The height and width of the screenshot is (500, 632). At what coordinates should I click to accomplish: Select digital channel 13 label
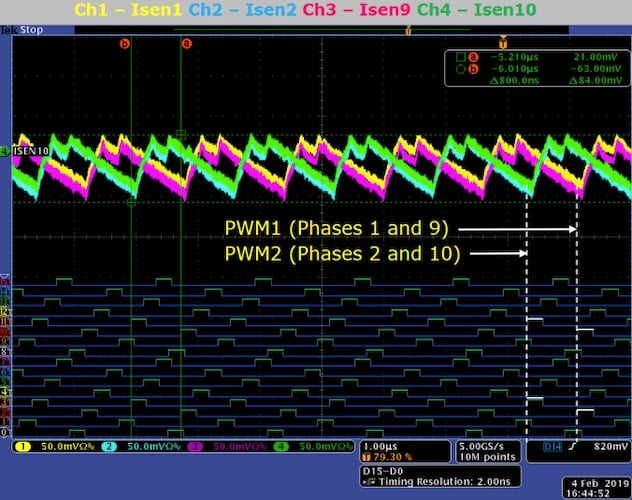coord(5,301)
